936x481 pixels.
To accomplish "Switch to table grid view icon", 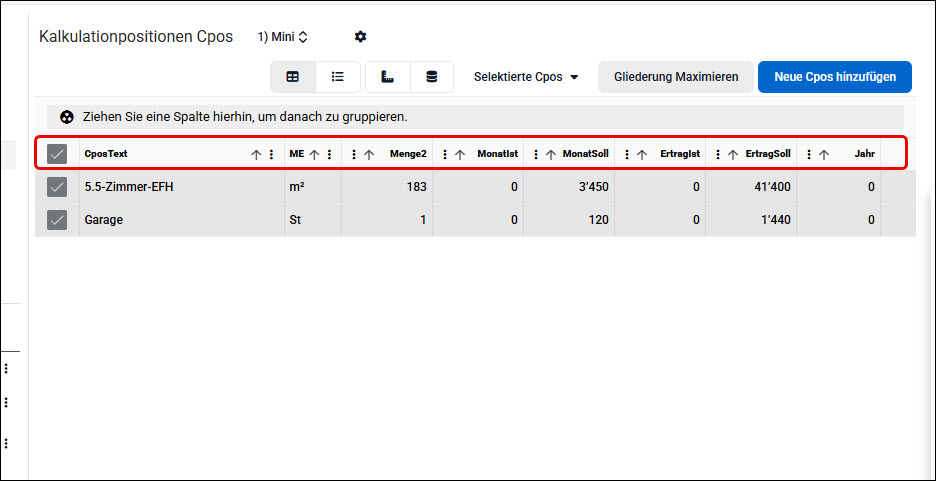I will (292, 77).
